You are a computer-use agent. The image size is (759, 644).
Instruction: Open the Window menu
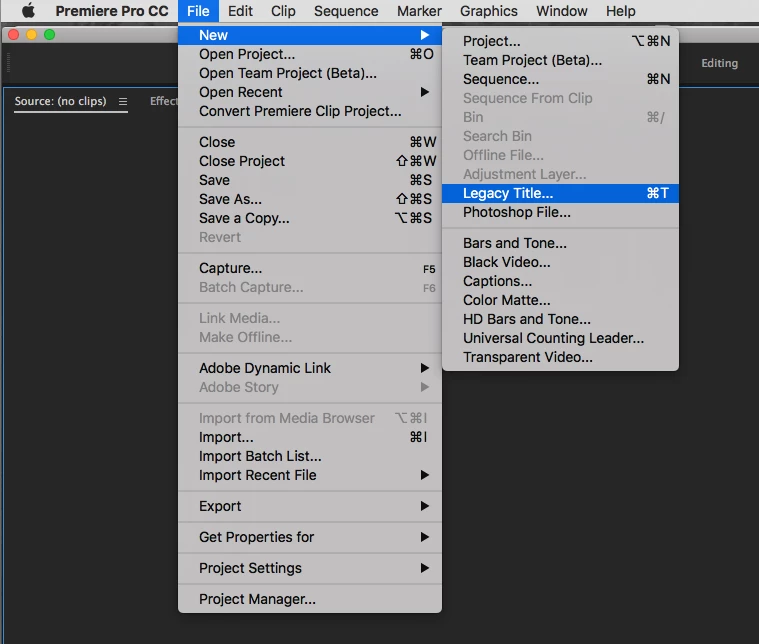tap(562, 11)
